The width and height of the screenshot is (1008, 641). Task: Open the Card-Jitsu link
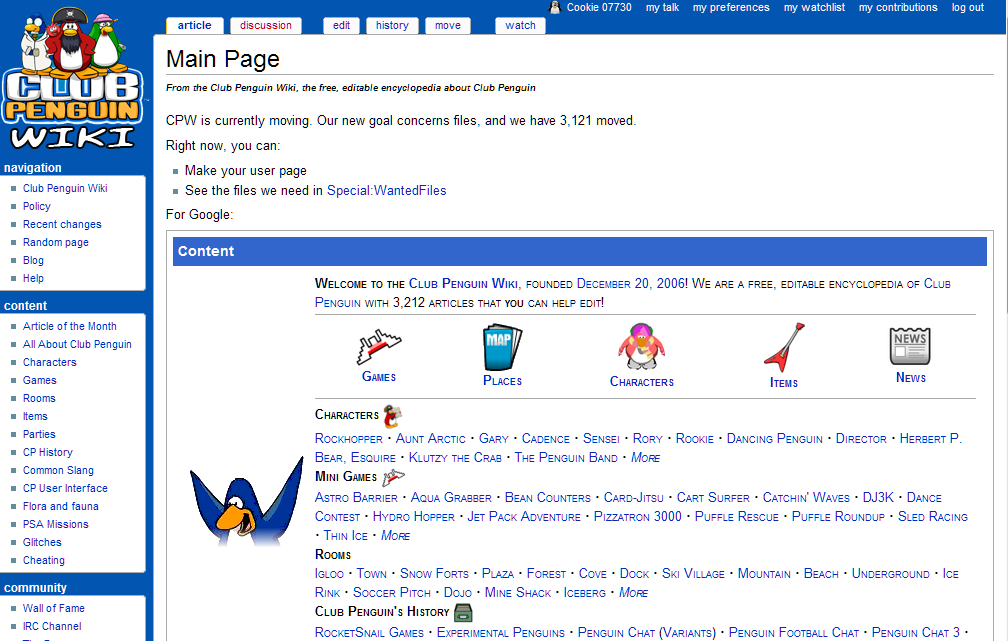[634, 498]
